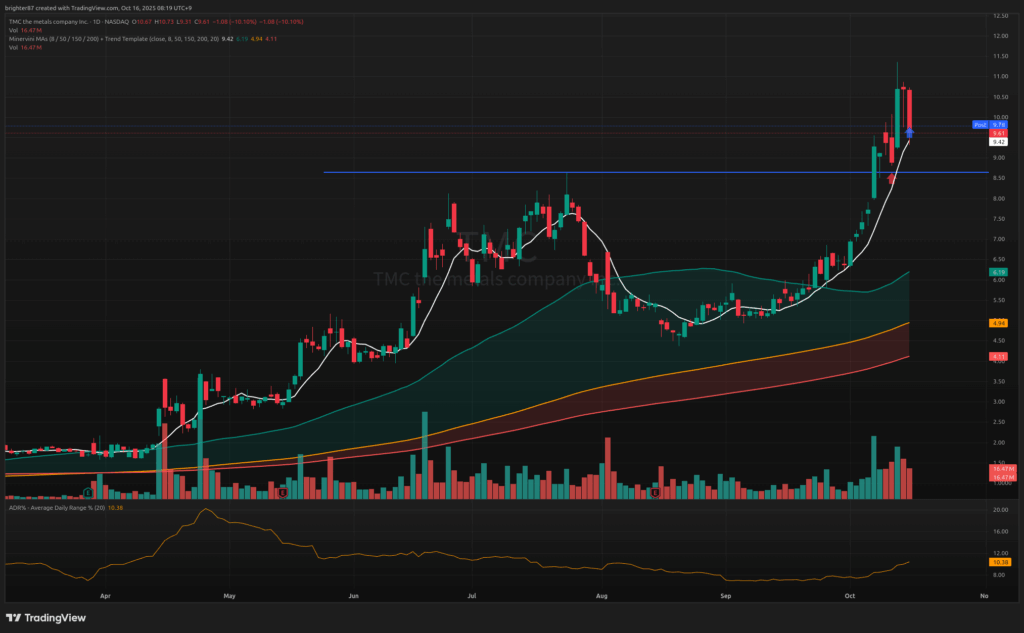The height and width of the screenshot is (633, 1024).
Task: Click the Jul label on time axis
Action: (470, 595)
